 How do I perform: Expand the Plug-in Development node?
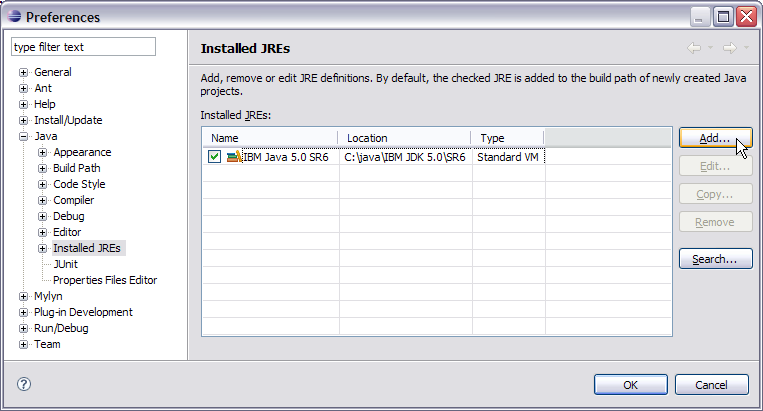point(24,312)
